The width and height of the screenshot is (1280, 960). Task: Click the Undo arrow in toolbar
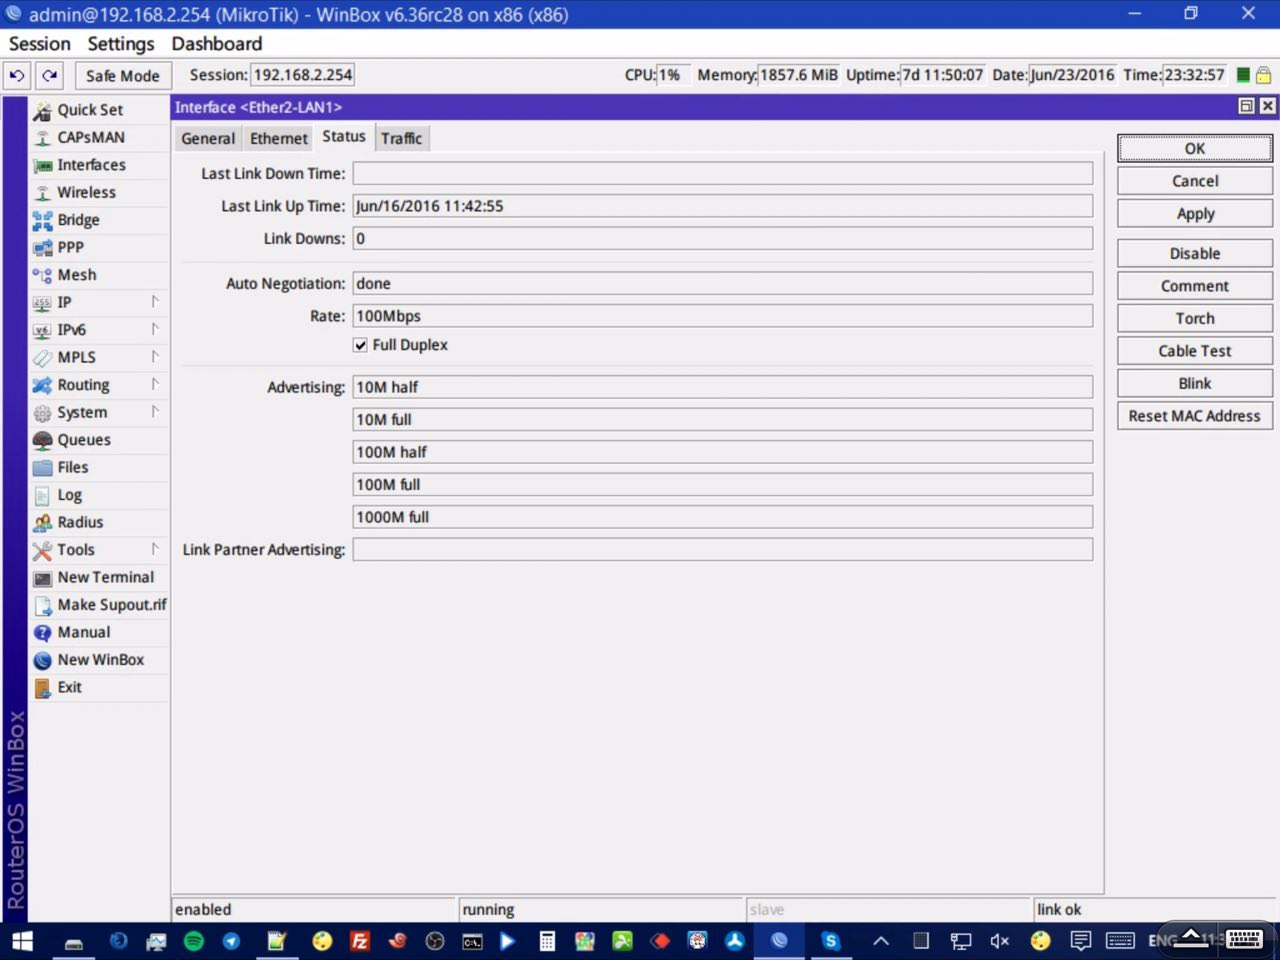click(17, 76)
